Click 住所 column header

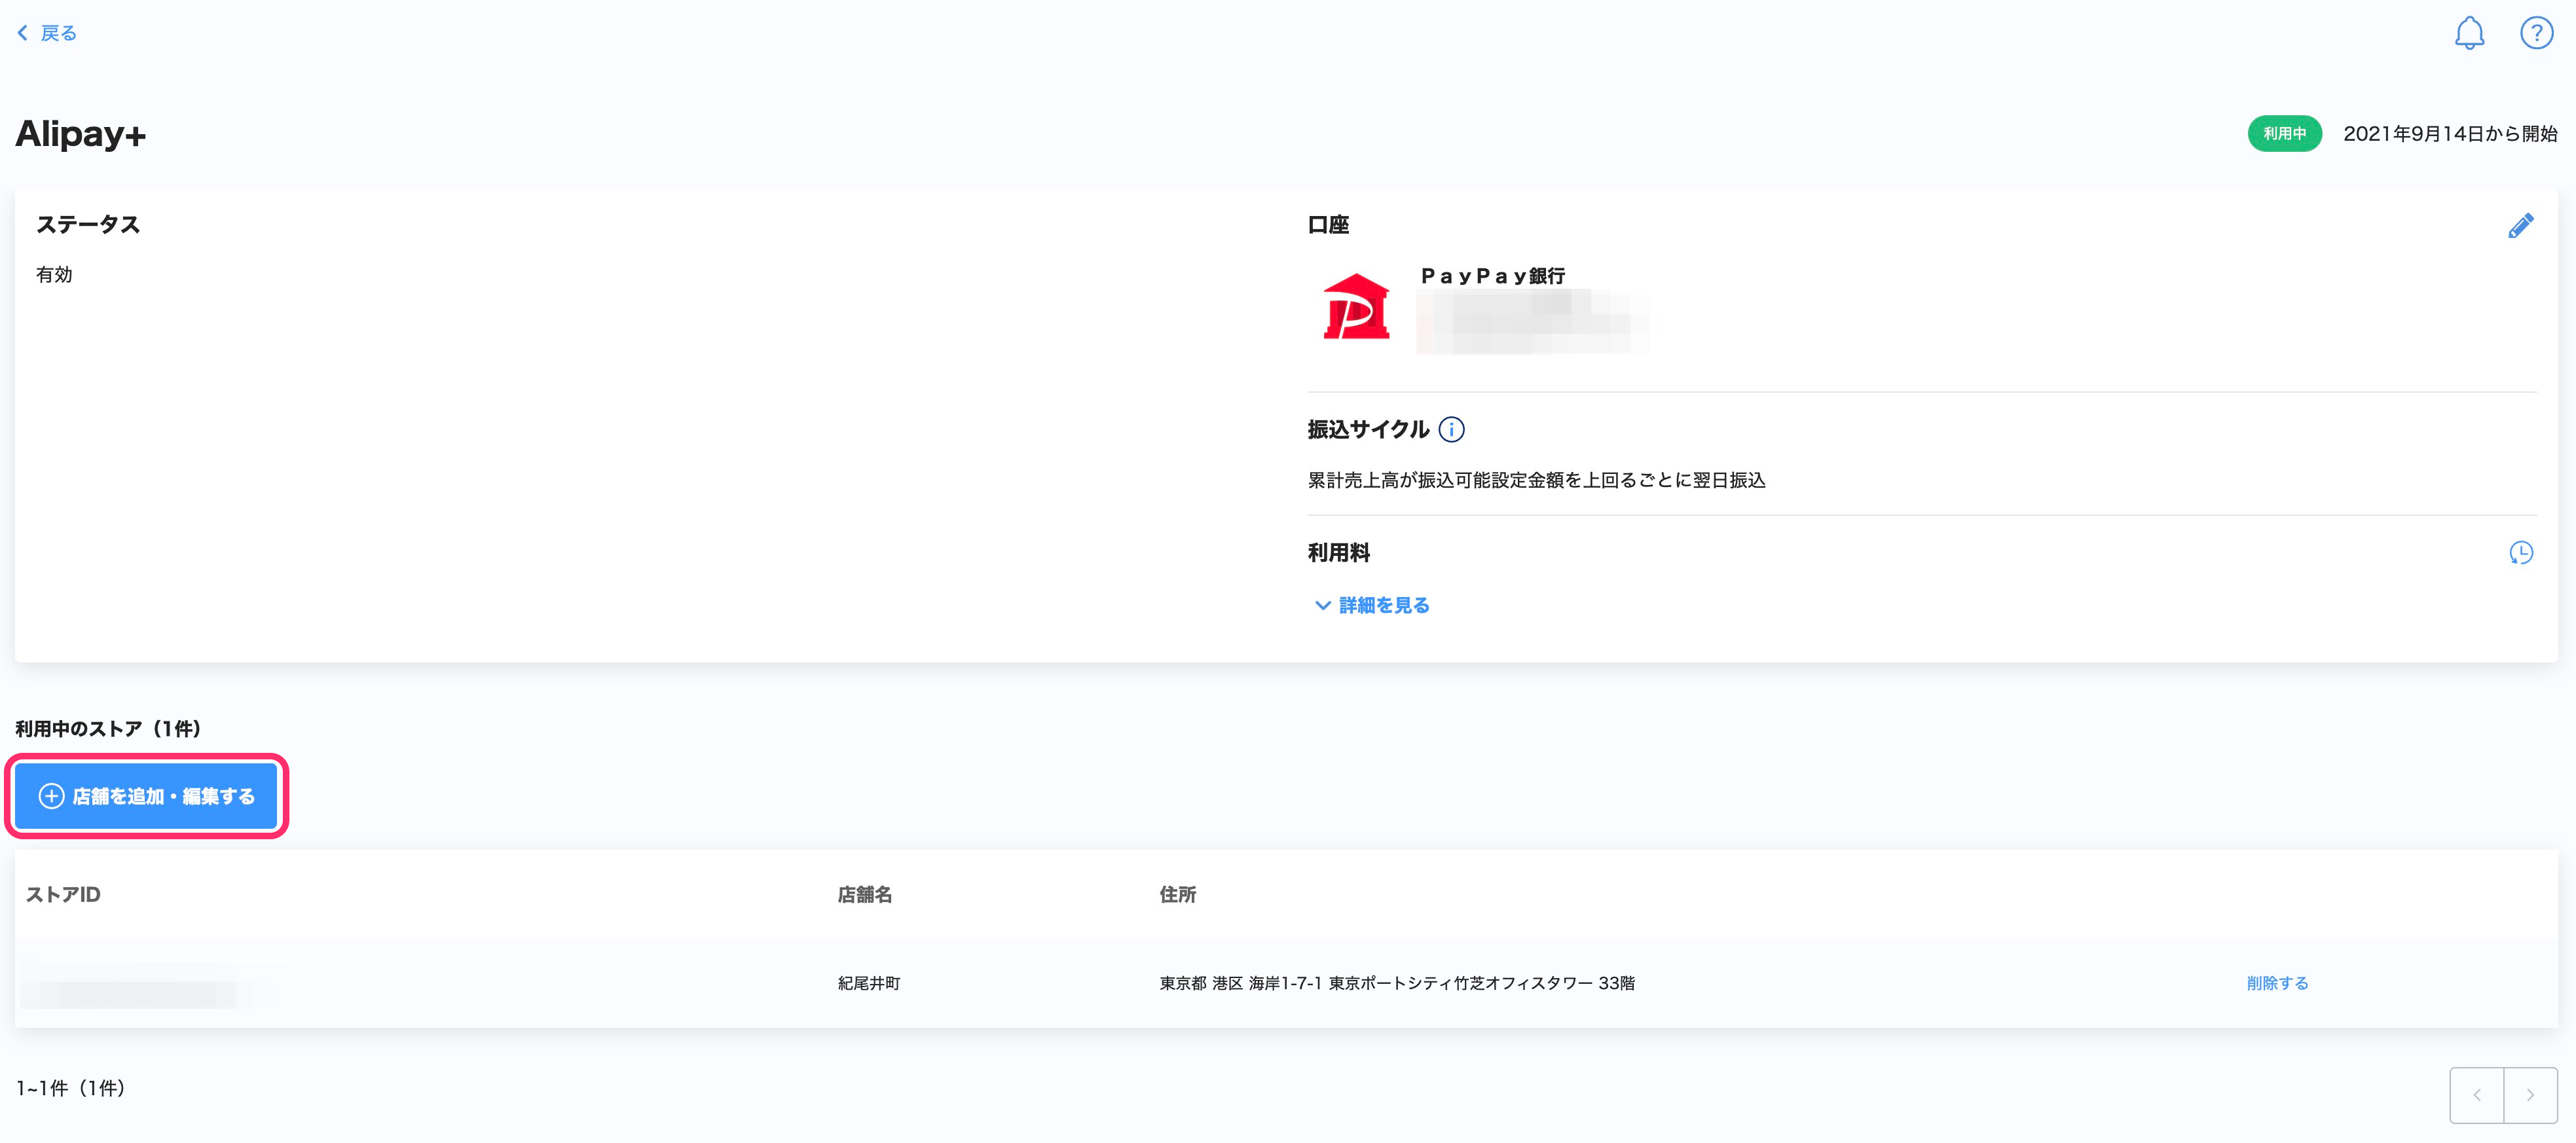(x=1177, y=895)
